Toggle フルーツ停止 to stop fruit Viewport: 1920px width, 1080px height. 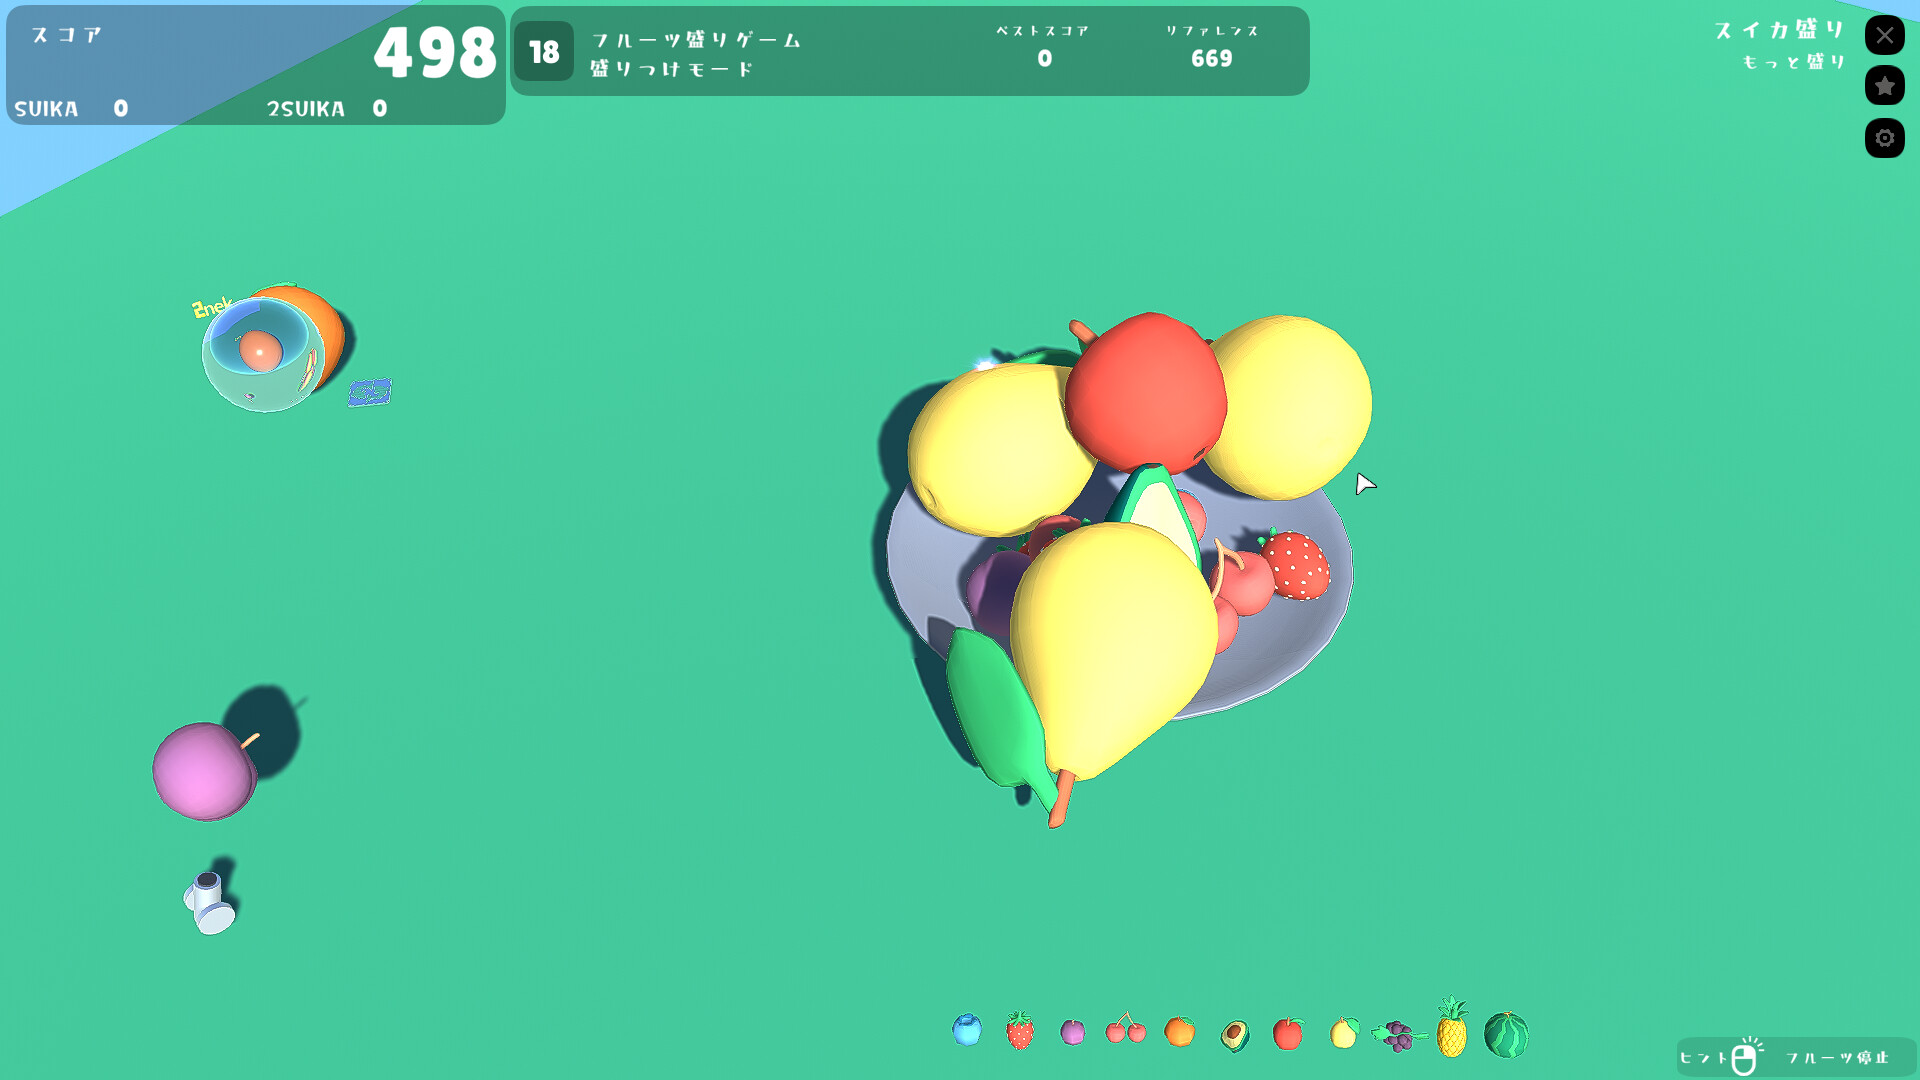1835,1055
